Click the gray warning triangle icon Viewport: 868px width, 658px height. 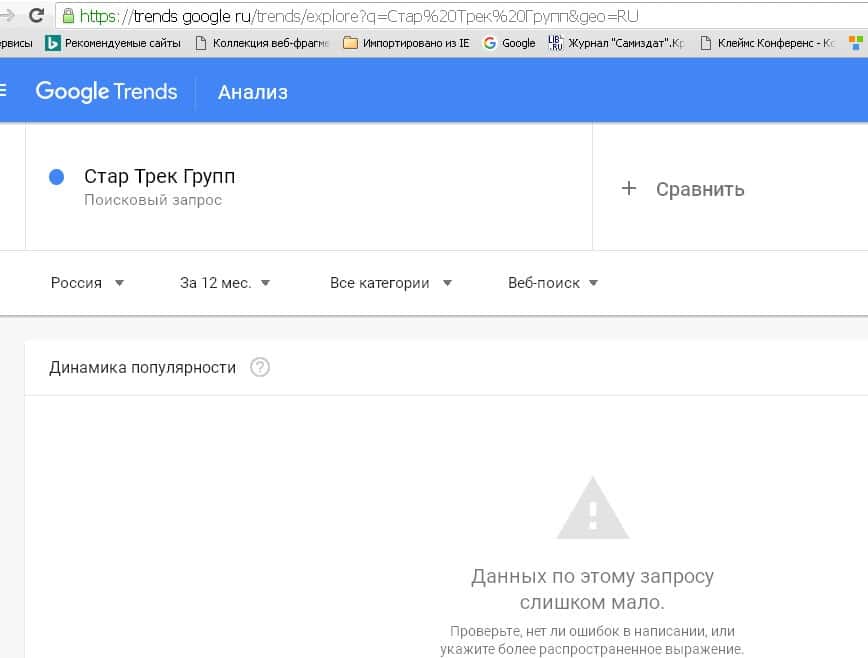pos(592,508)
